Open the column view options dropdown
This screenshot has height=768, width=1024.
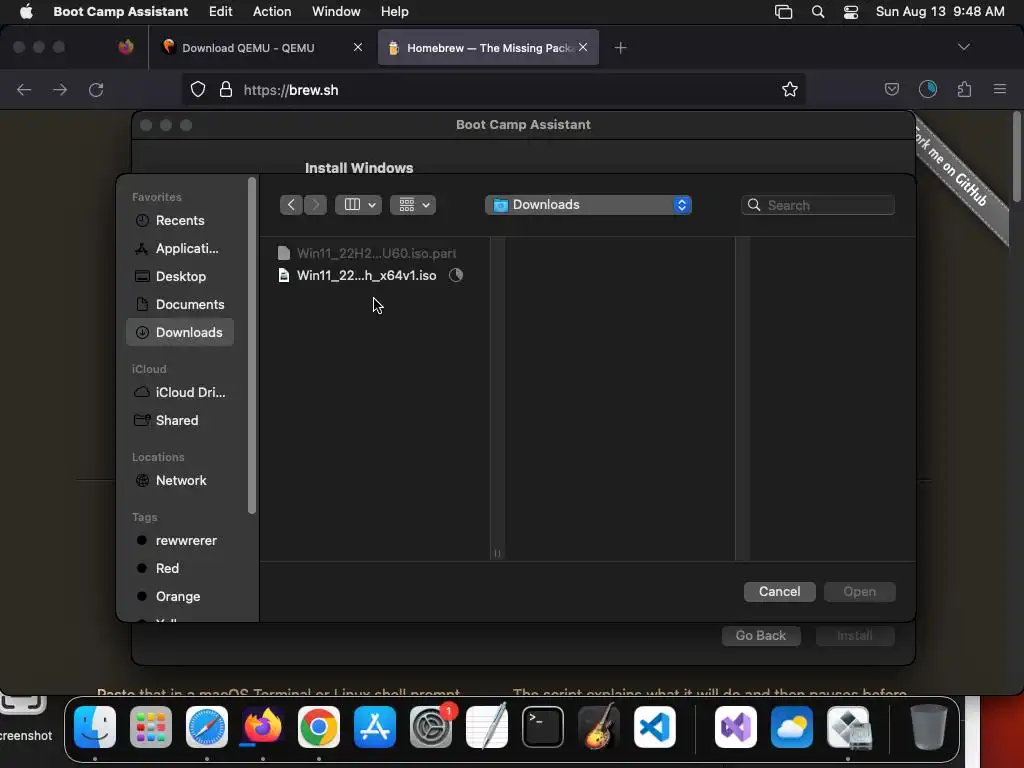[359, 205]
